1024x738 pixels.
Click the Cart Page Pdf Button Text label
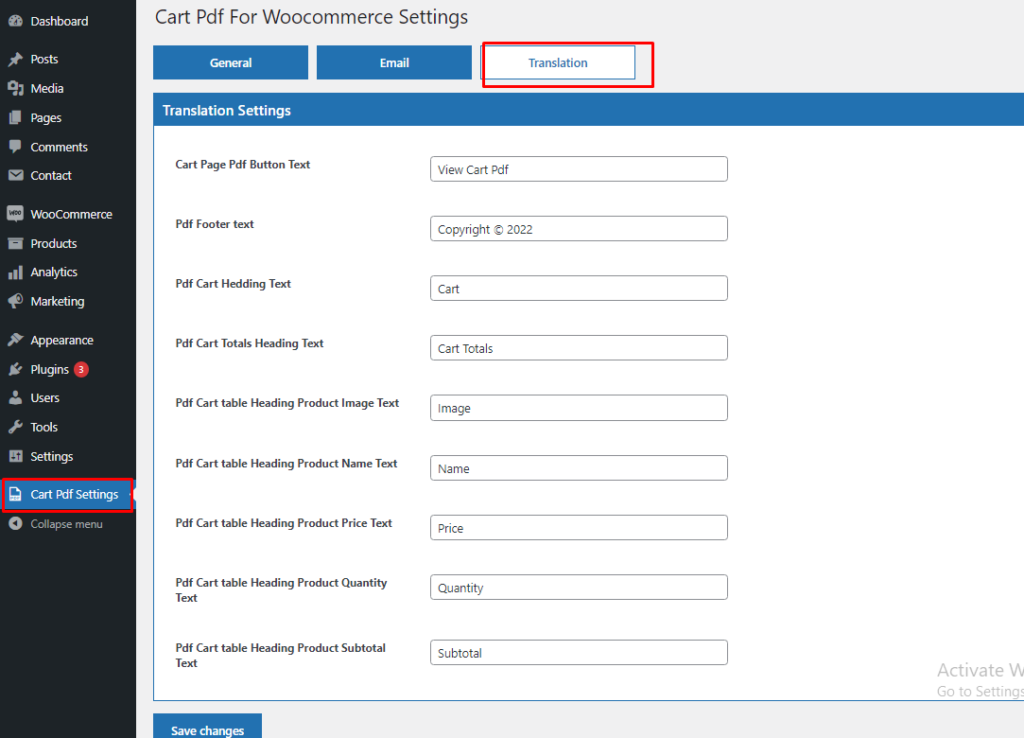242,165
